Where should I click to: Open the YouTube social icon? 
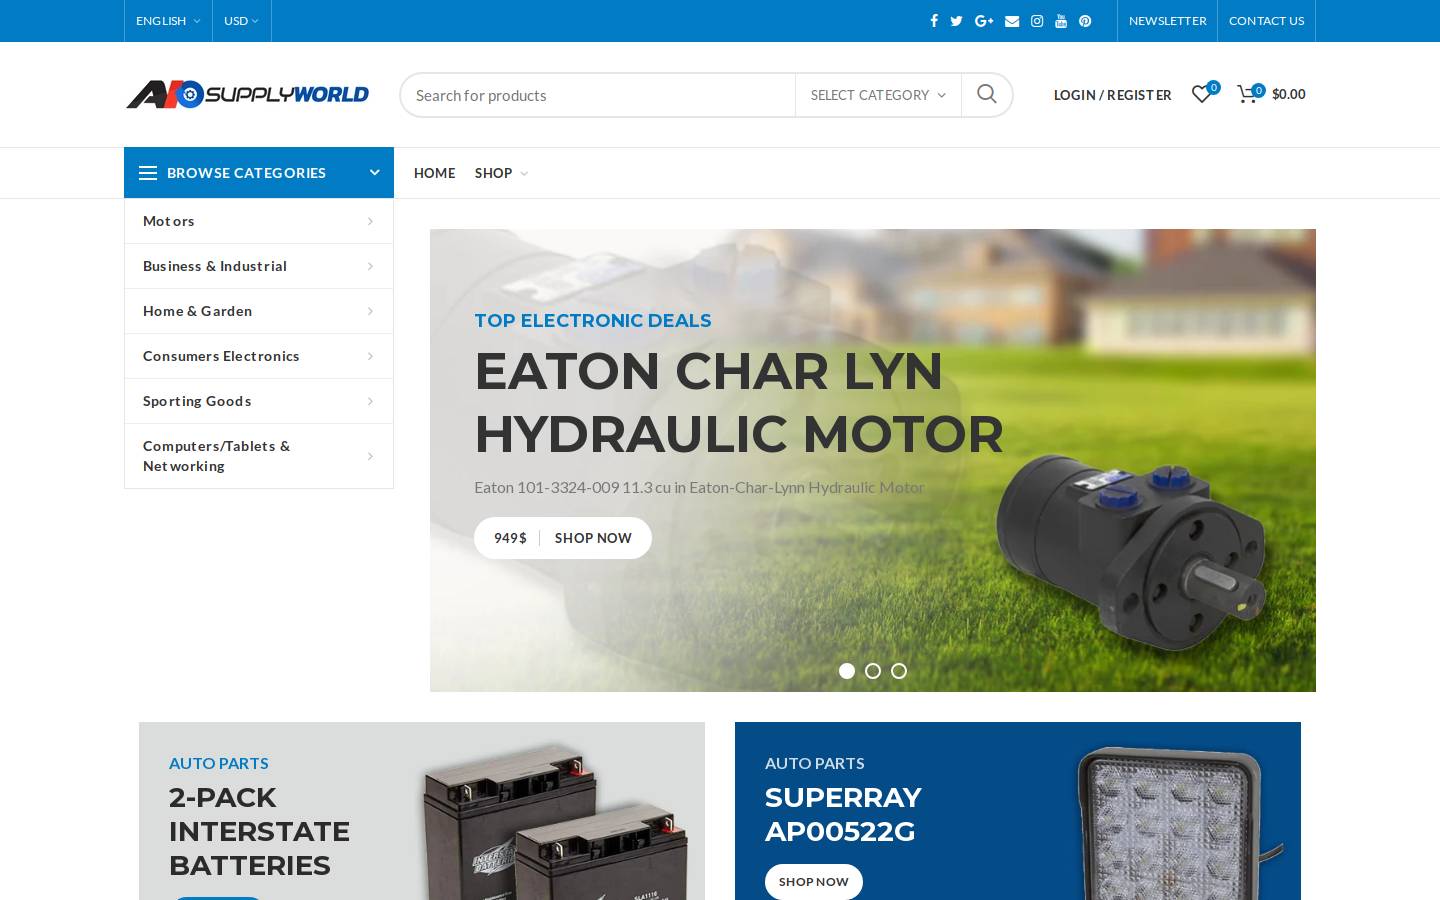click(1061, 21)
